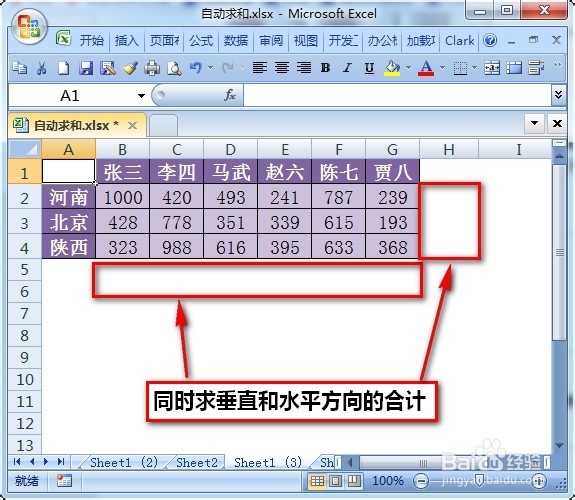The image size is (575, 500).
Task: Select Normal view in status bar
Action: [317, 481]
